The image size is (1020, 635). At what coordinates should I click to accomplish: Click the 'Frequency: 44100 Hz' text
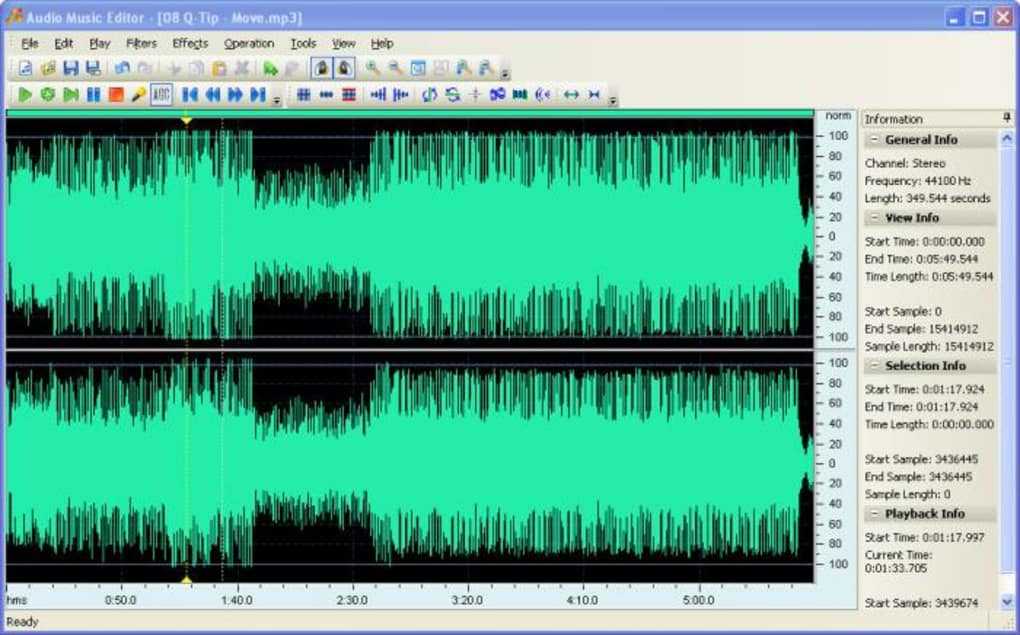pyautogui.click(x=918, y=181)
